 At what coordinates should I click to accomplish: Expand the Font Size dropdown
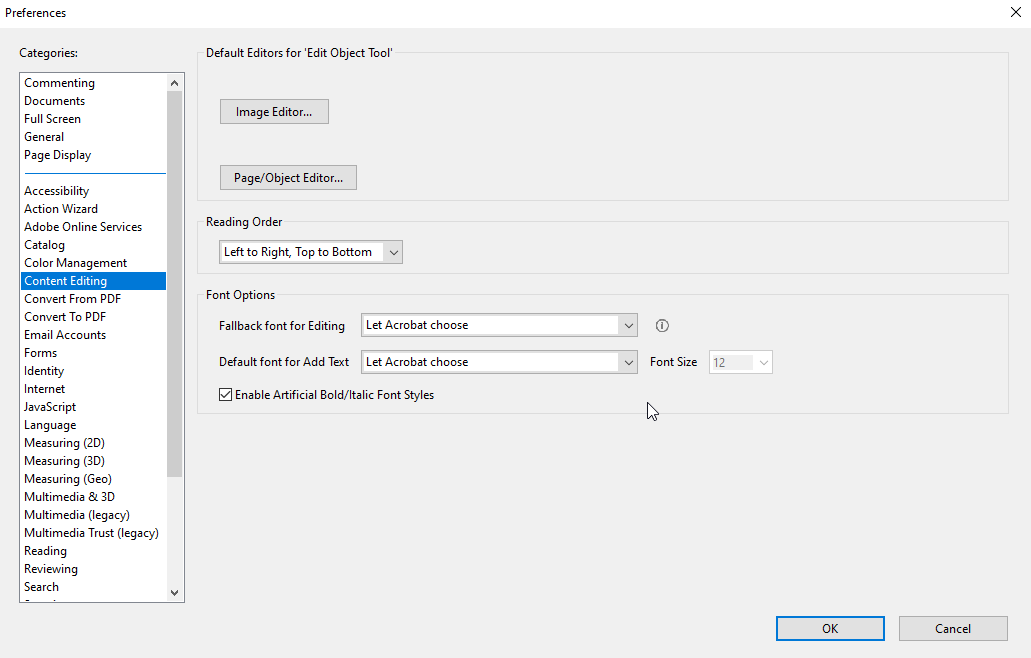[x=761, y=361]
